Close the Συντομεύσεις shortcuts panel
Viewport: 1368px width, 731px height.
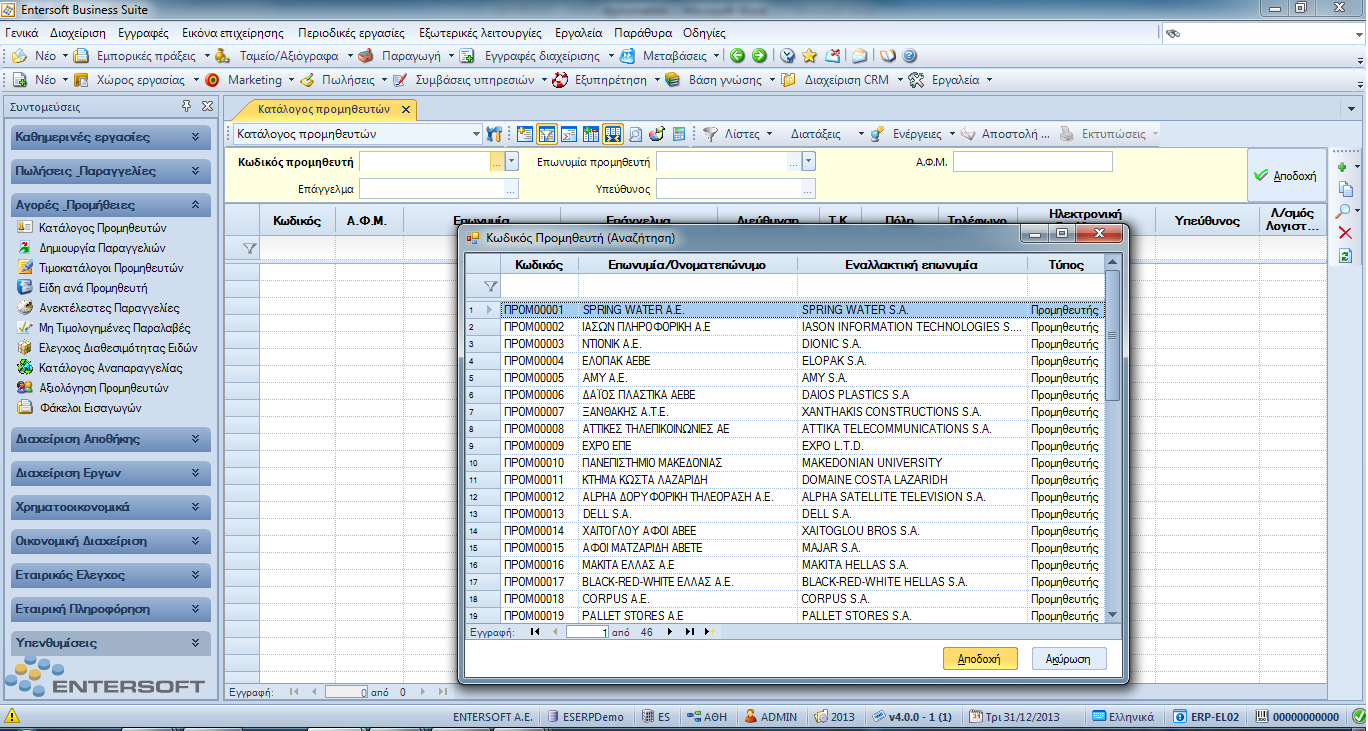(x=207, y=106)
